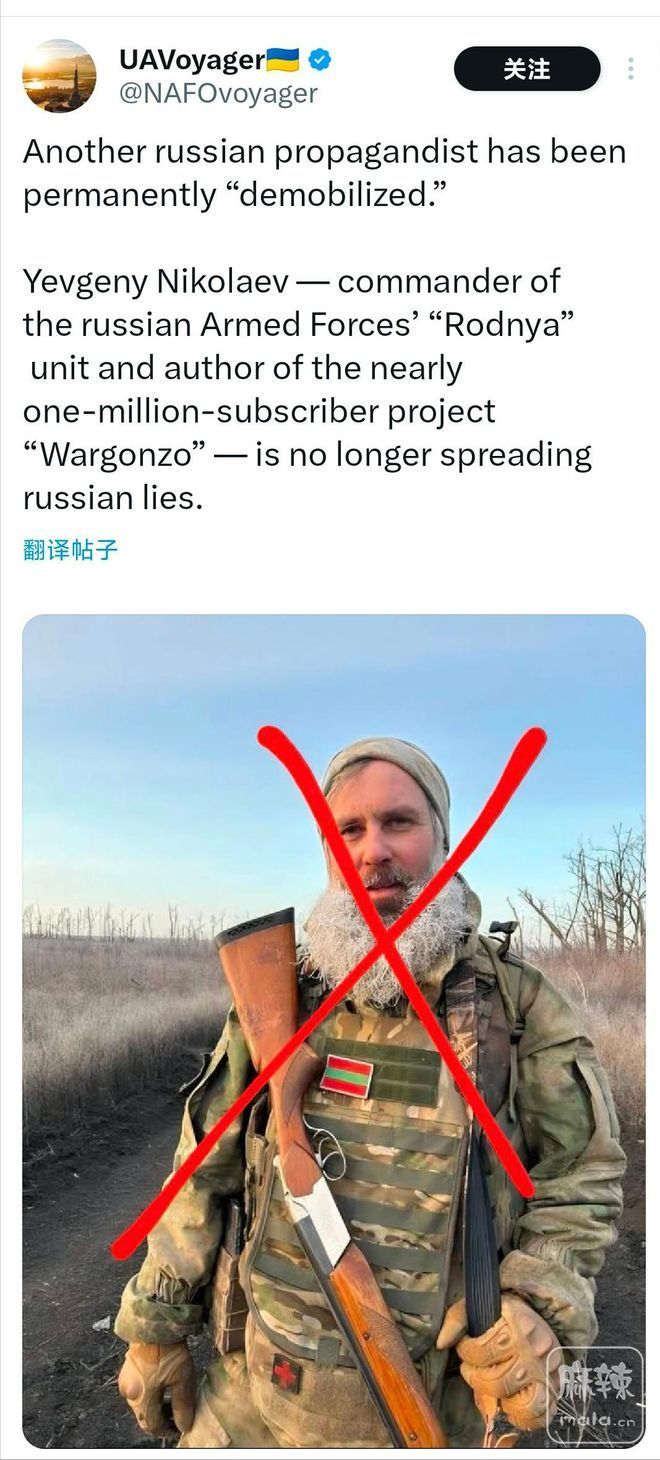Click the word "Wargonzo" in the post

point(129,454)
